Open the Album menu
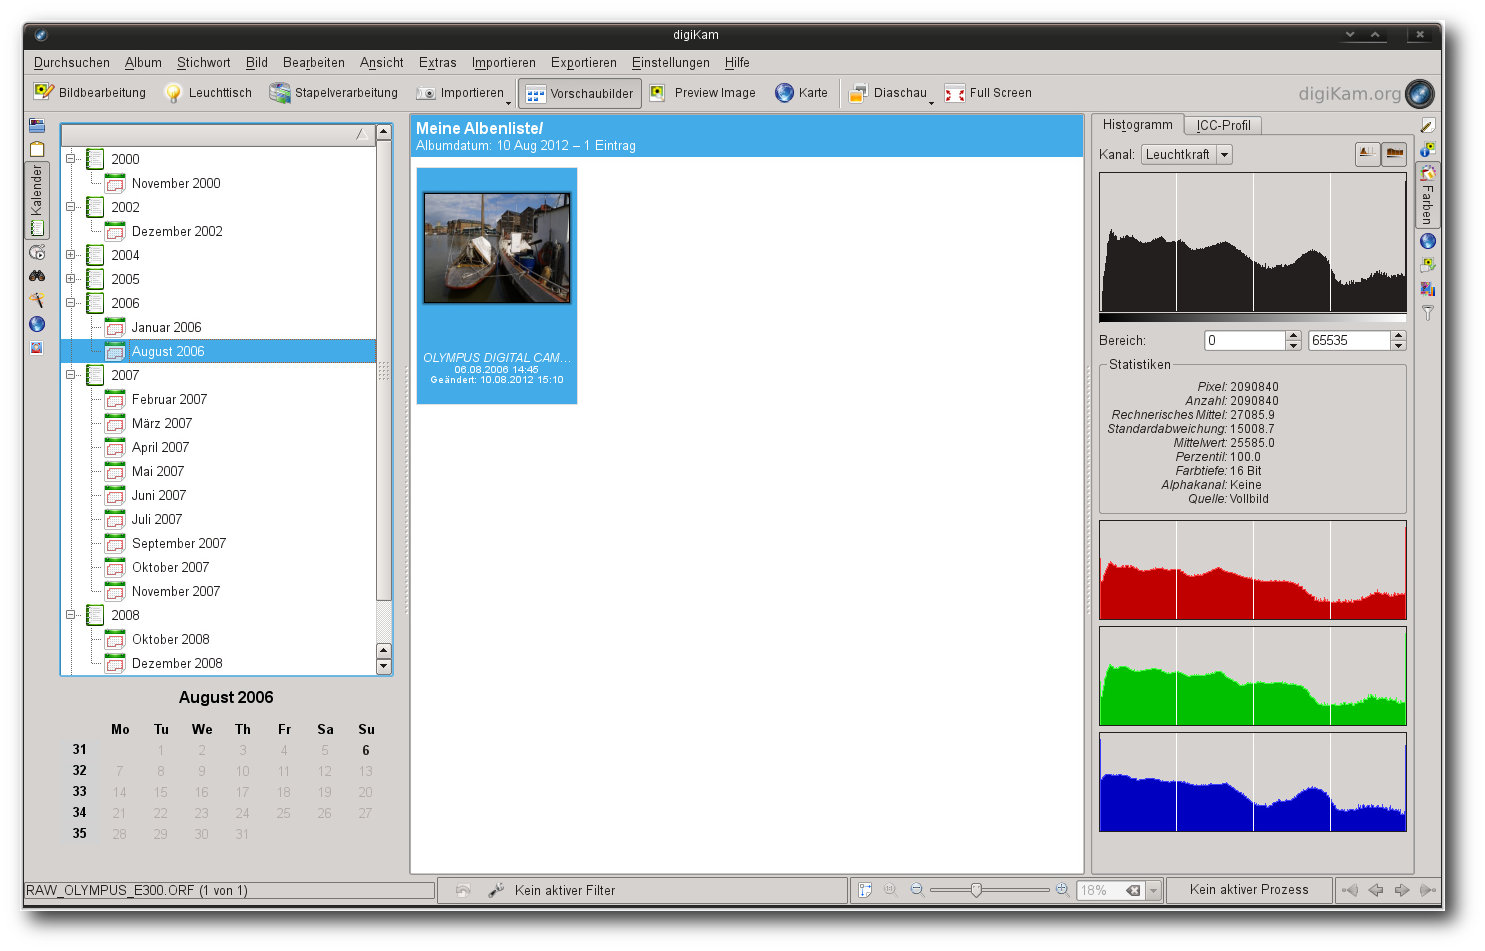 143,62
